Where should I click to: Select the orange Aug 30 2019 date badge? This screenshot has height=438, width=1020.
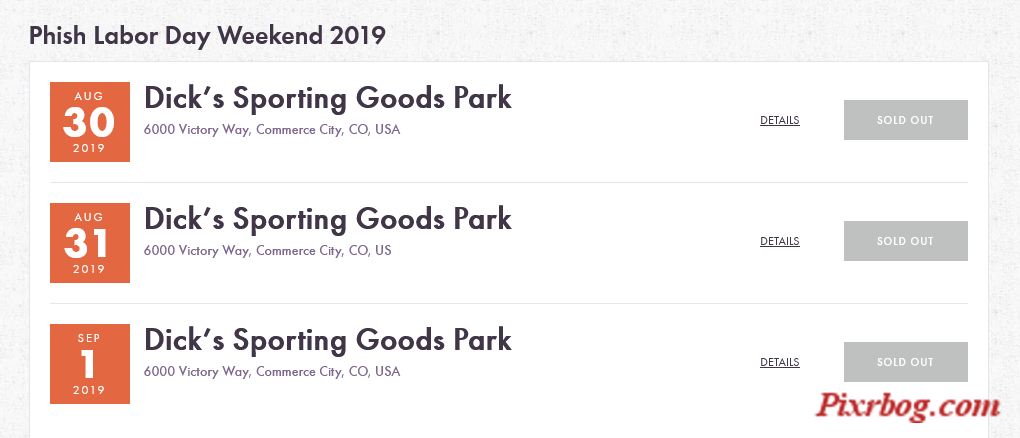pyautogui.click(x=90, y=122)
